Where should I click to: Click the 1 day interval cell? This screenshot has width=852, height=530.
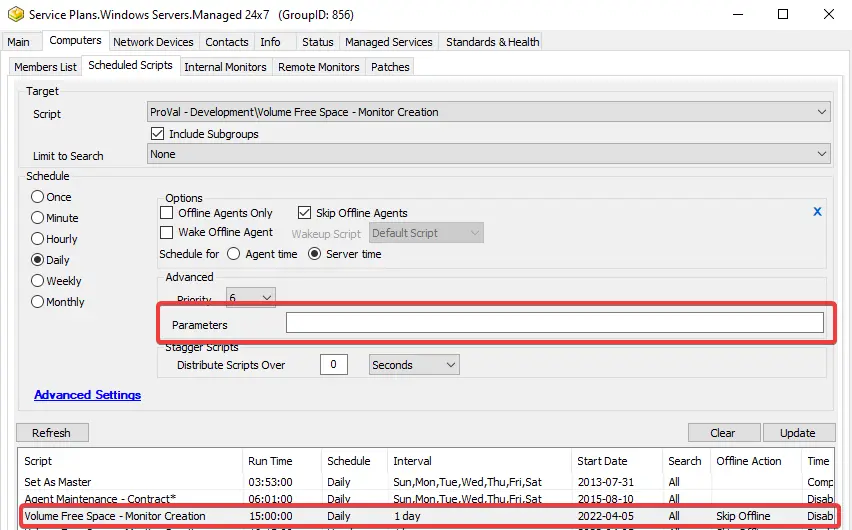coord(407,516)
